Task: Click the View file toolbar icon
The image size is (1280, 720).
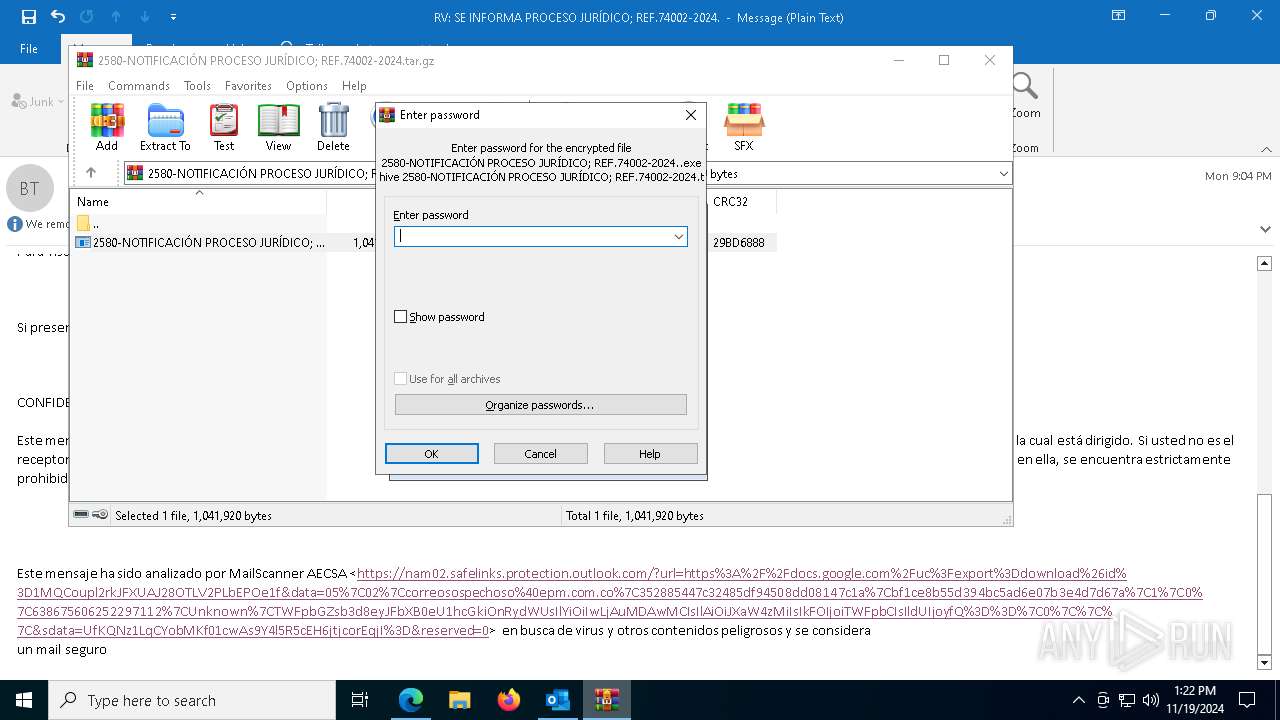Action: point(278,127)
